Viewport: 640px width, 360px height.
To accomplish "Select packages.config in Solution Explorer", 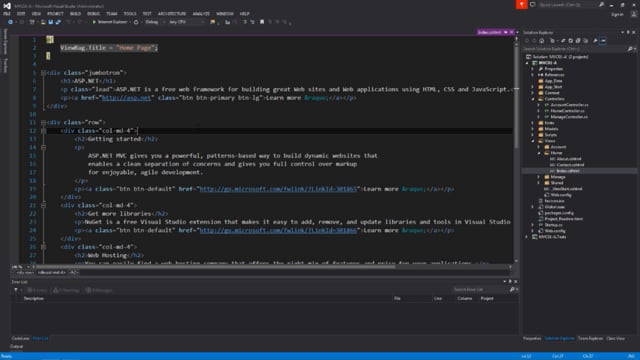I will 558,213.
